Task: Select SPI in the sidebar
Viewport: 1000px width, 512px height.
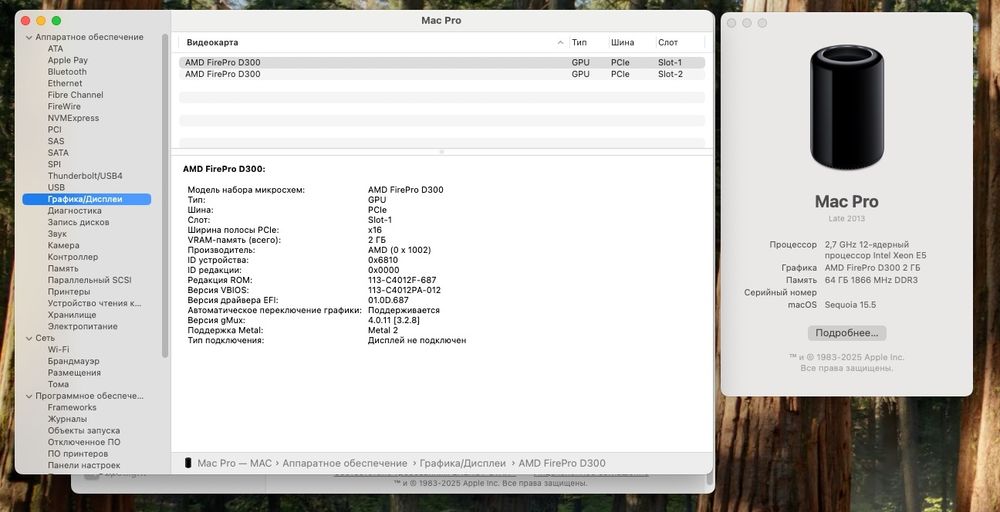Action: pyautogui.click(x=54, y=164)
